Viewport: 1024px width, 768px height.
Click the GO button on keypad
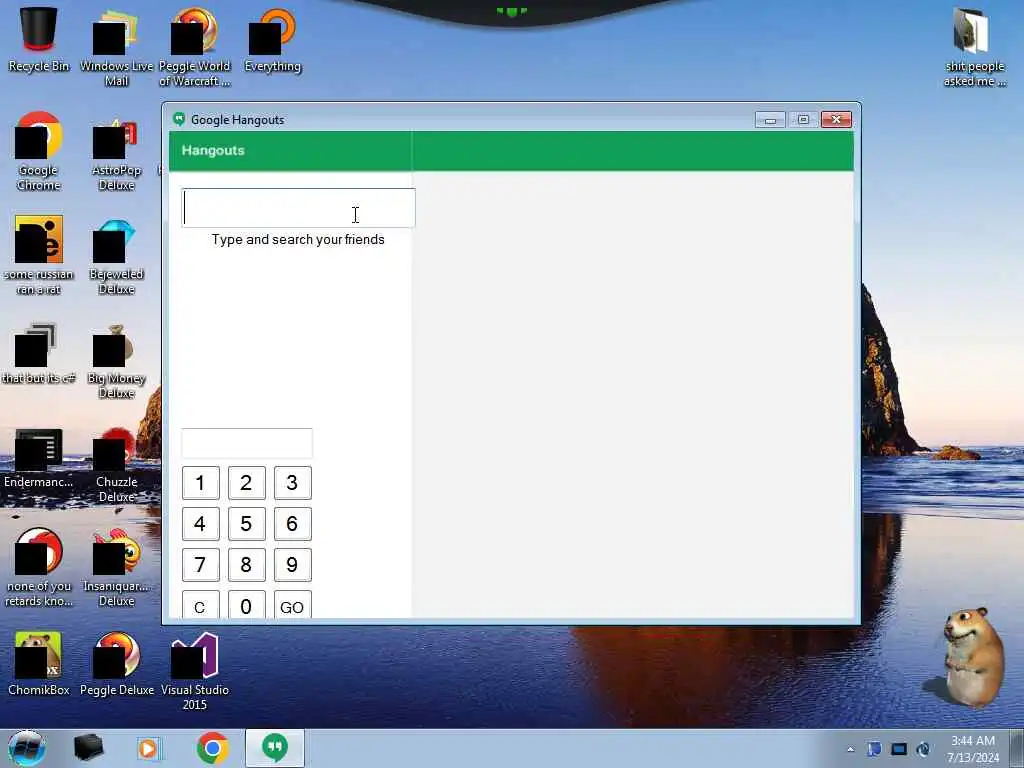[292, 605]
